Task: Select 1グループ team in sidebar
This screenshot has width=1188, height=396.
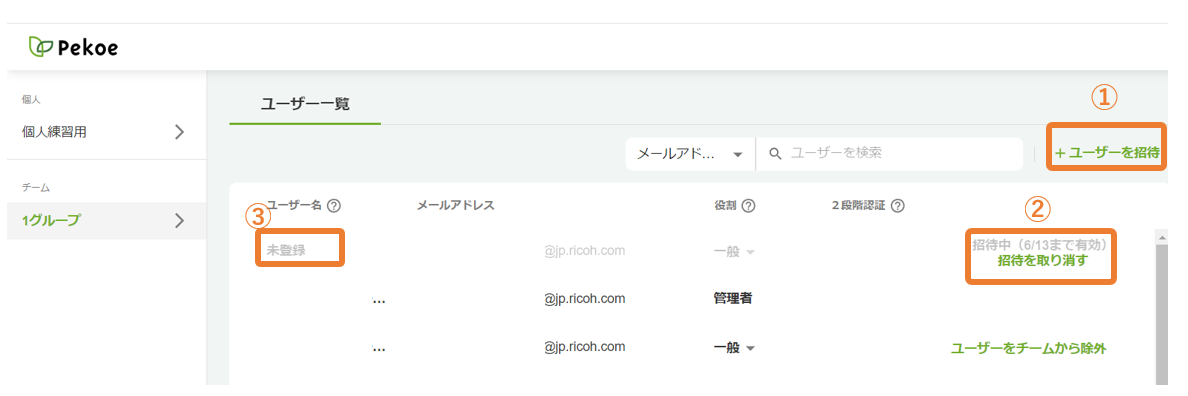Action: 106,220
